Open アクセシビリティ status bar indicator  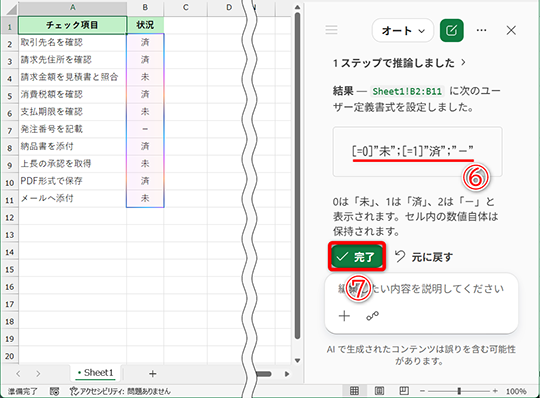click(120, 391)
